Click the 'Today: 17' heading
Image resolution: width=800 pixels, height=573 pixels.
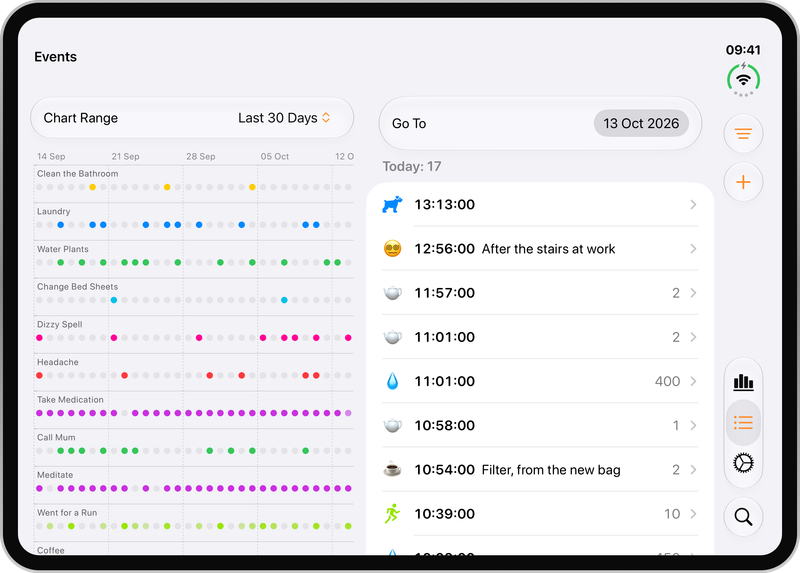[412, 166]
